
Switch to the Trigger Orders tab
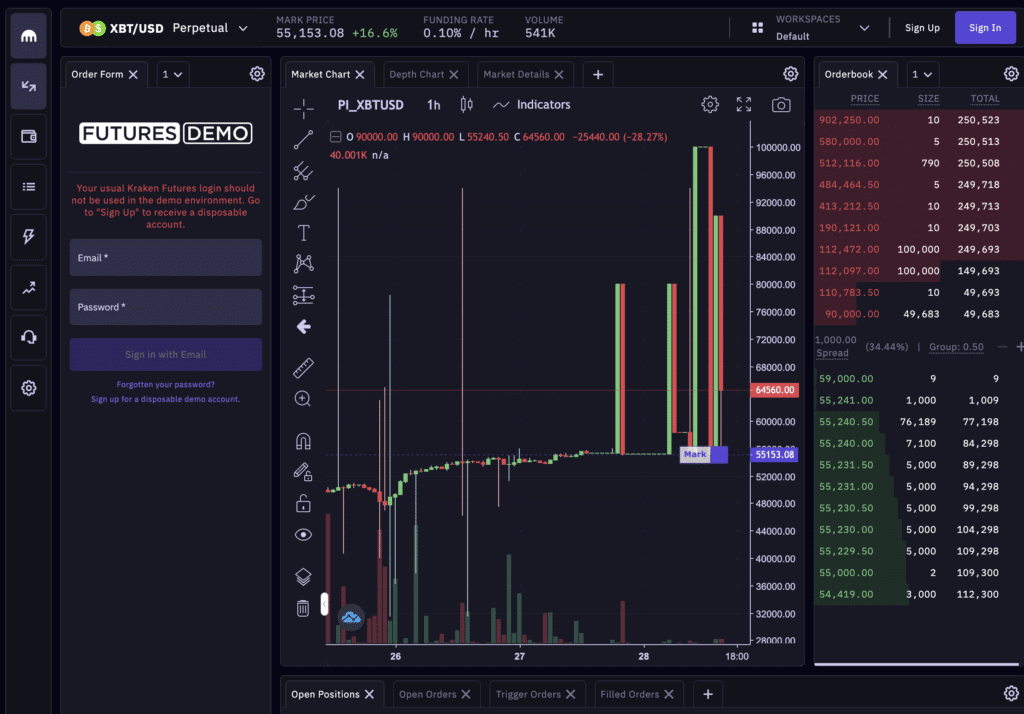[x=528, y=694]
